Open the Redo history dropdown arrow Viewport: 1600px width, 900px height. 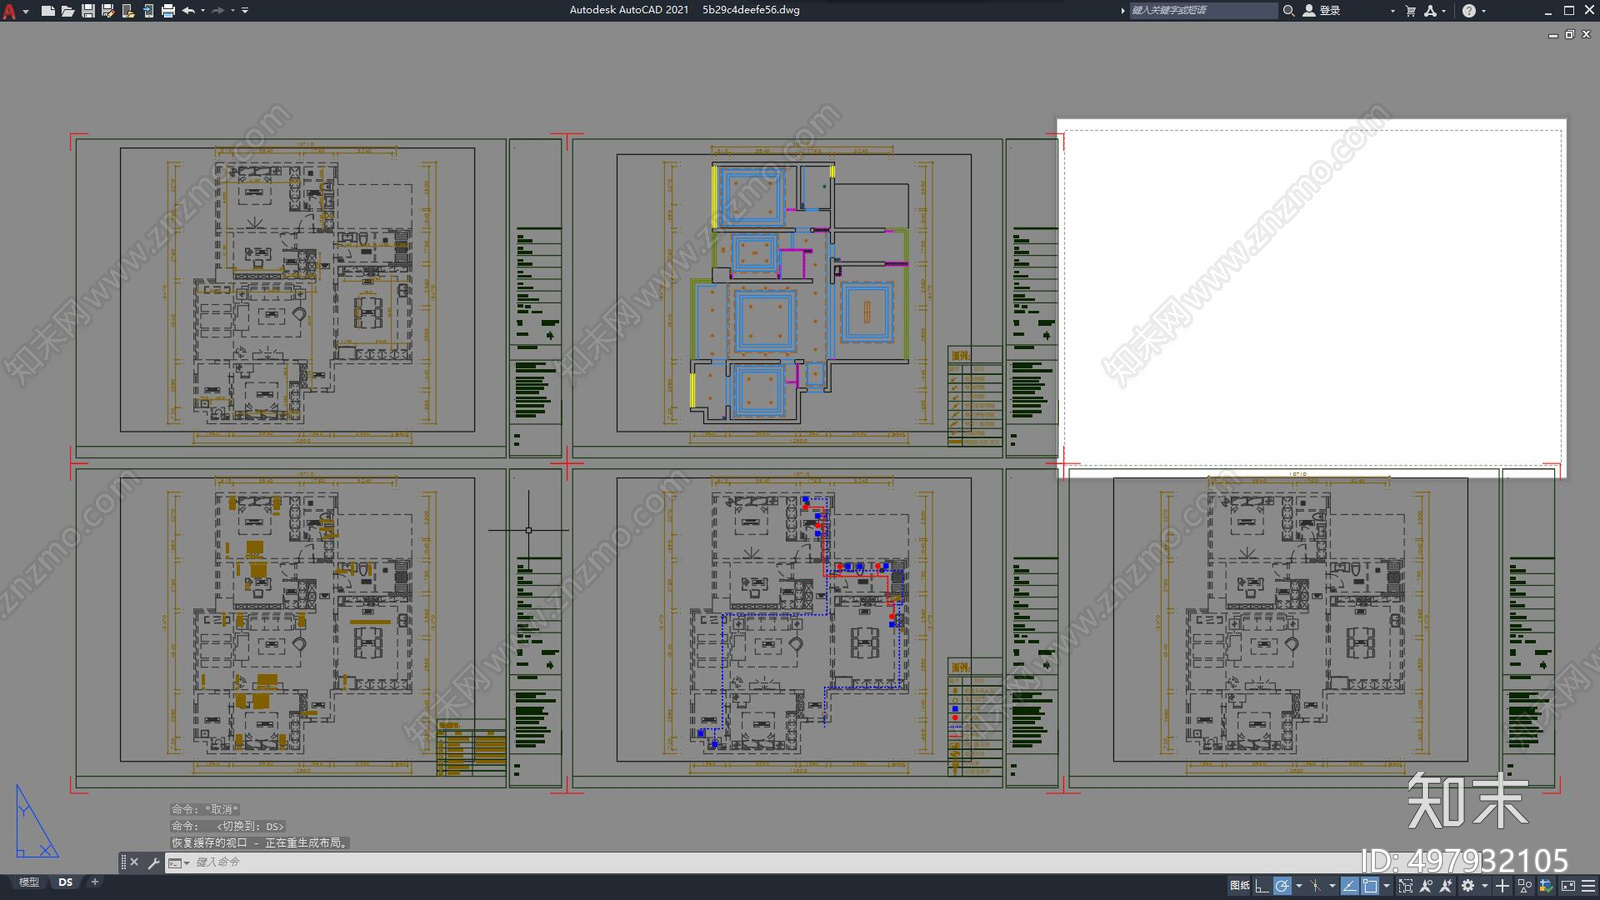pos(233,11)
